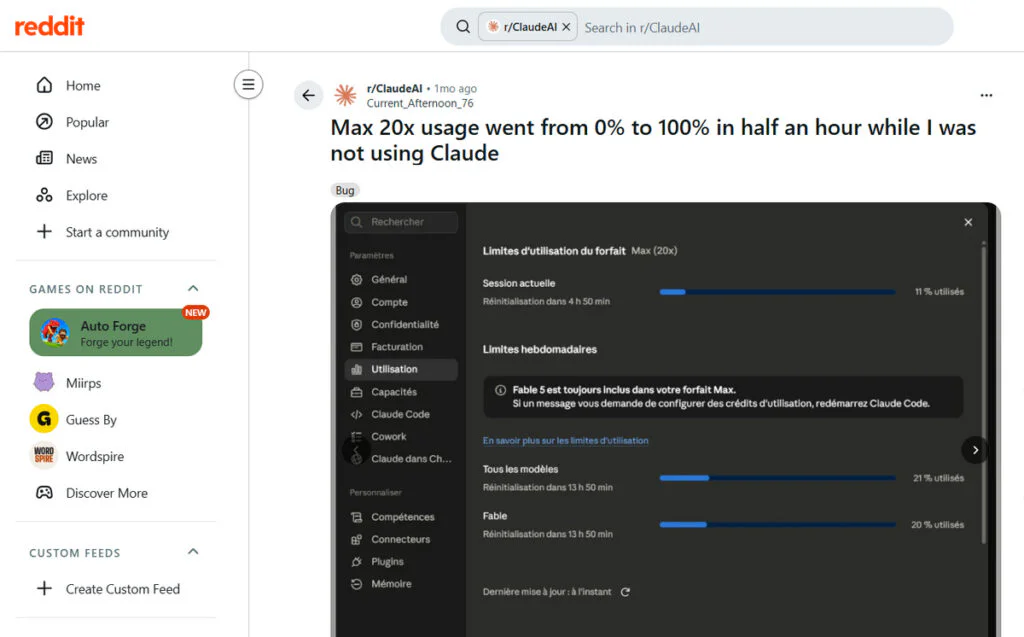Screen dimensions: 1024x637
Task: Click the Discover More gamepad icon
Action: point(44,493)
